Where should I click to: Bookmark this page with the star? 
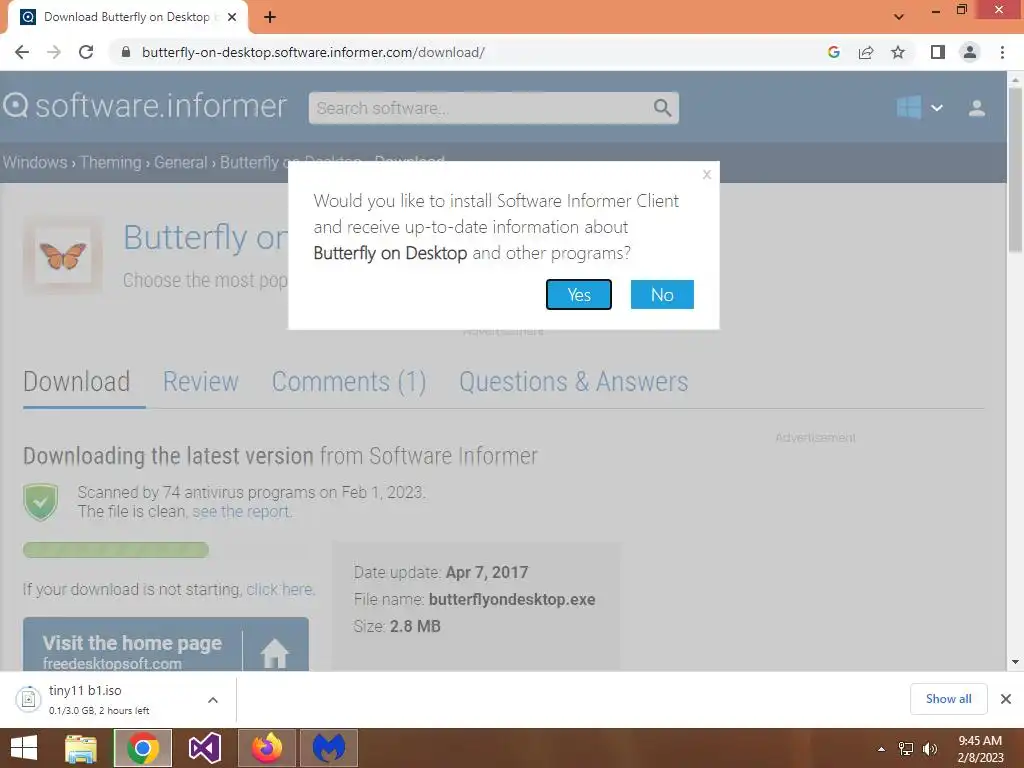[x=898, y=52]
